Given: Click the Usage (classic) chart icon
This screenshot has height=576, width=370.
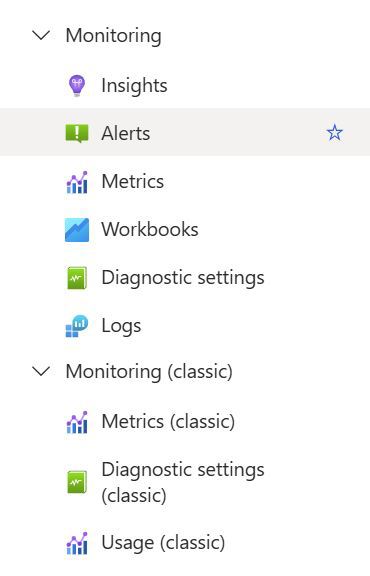Looking at the screenshot, I should click(x=77, y=543).
